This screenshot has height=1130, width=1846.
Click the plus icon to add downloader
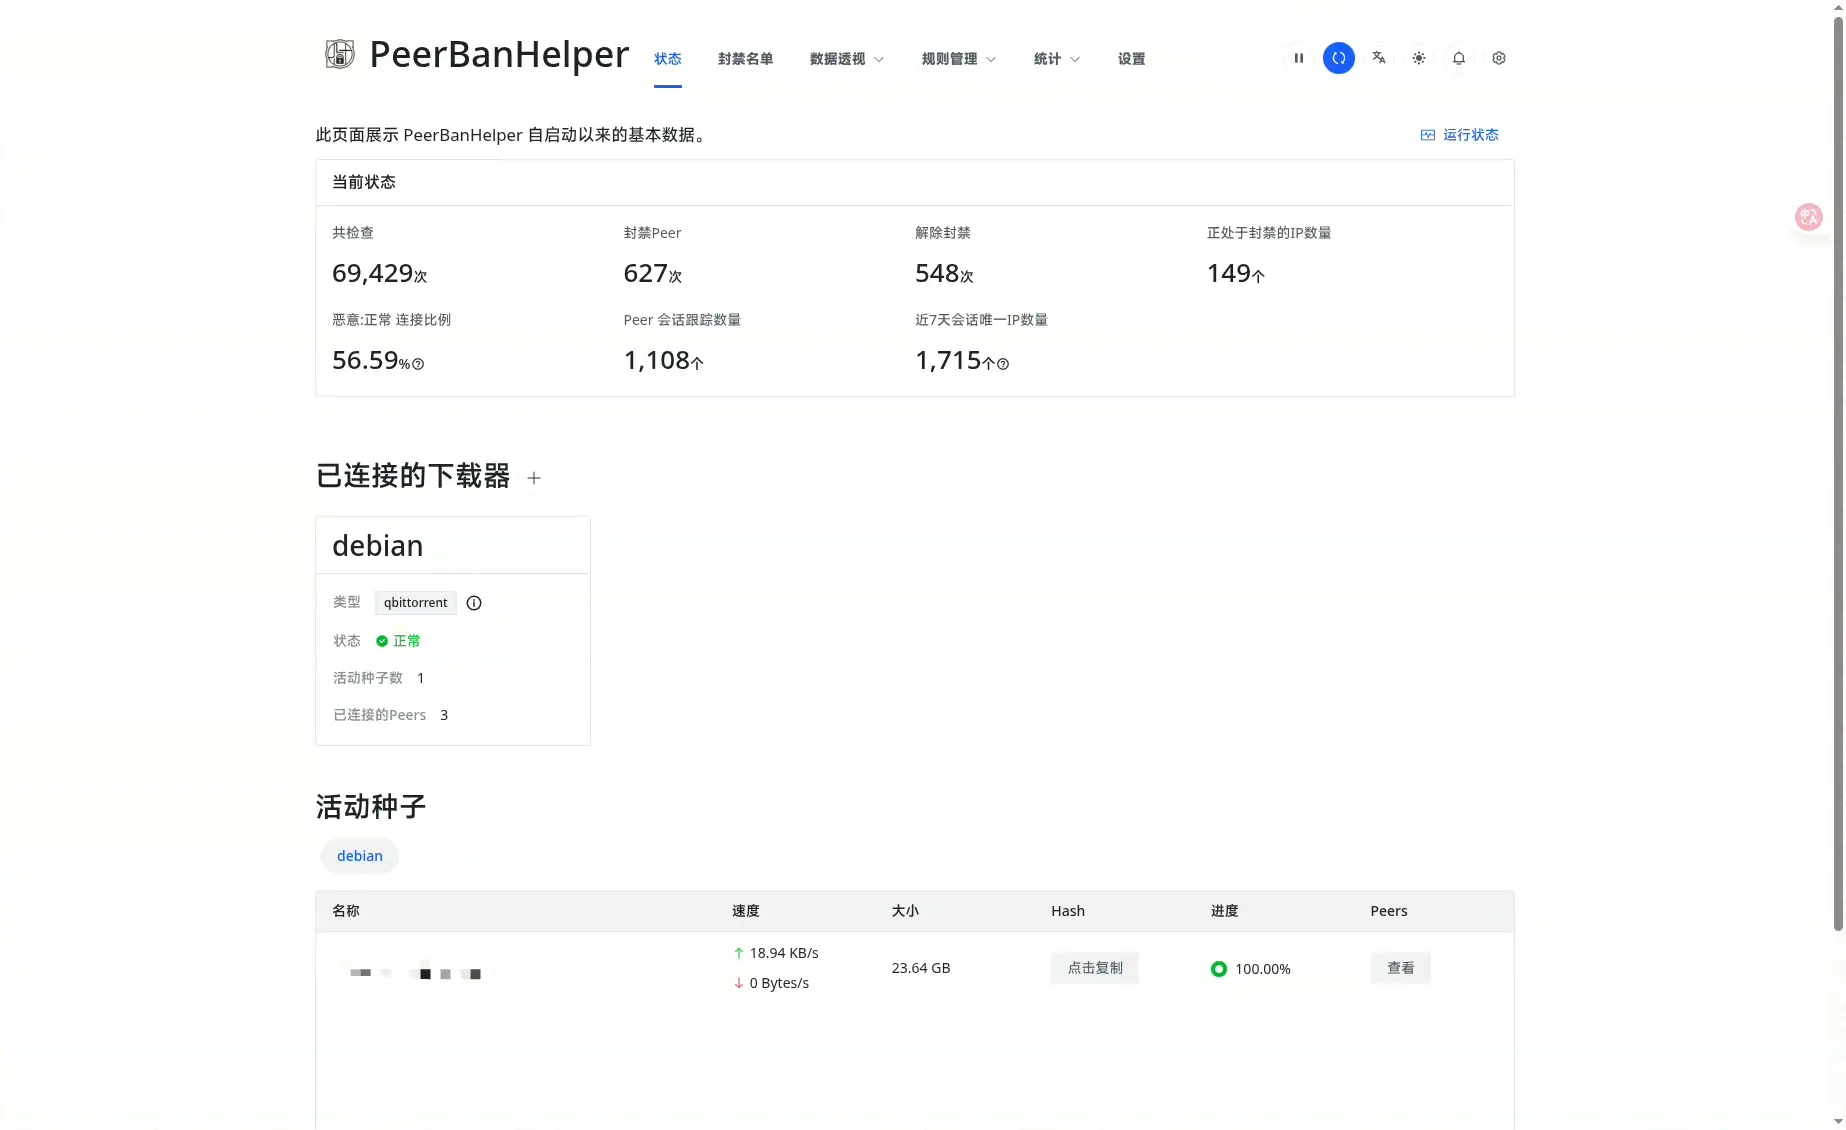tap(534, 478)
